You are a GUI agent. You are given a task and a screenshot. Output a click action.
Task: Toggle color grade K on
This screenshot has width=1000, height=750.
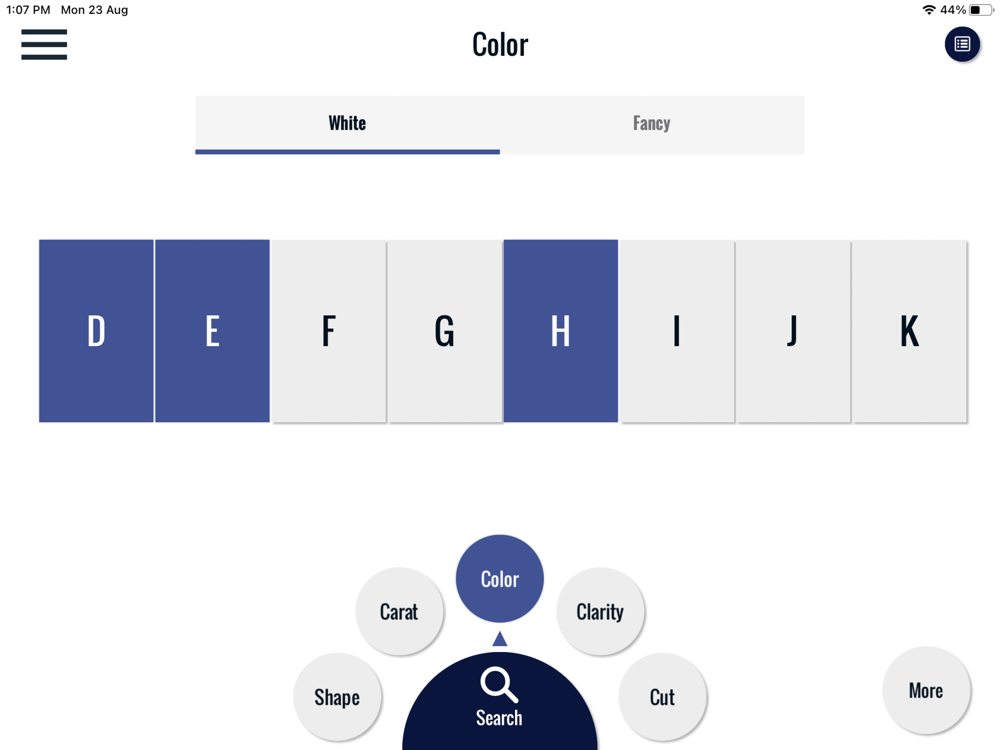(x=909, y=331)
